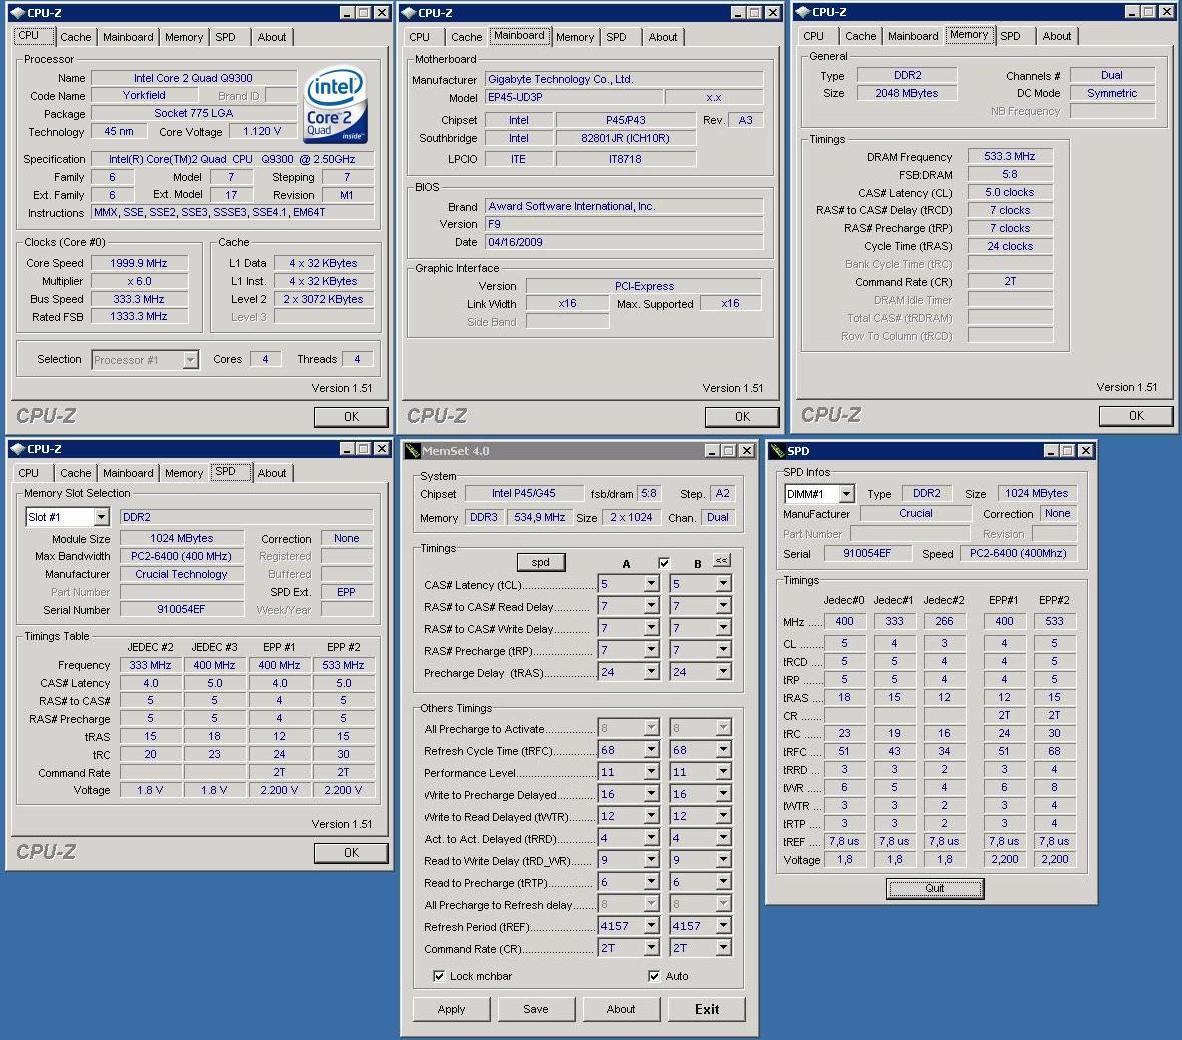Open the Slot #1 dropdown in CPU-Z SPD tab
The image size is (1182, 1040).
101,517
